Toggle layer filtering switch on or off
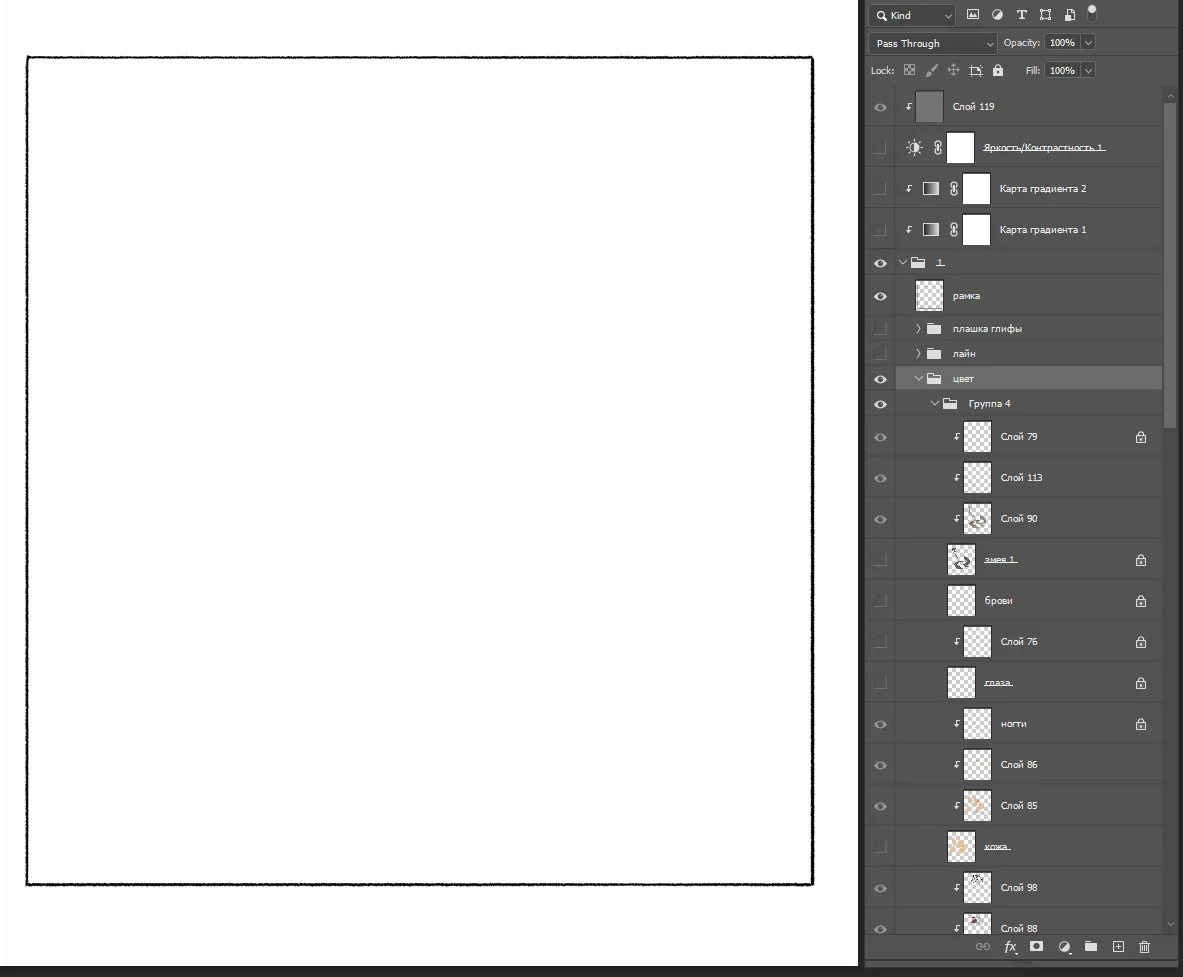The width and height of the screenshot is (1183, 977). tap(1092, 12)
